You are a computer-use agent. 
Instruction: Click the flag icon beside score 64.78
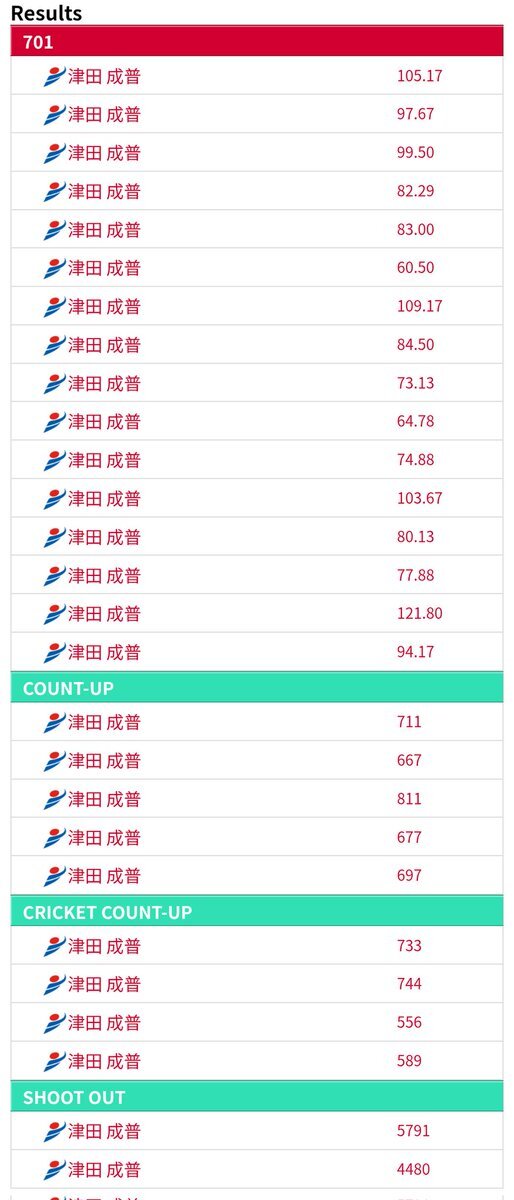pyautogui.click(x=54, y=422)
